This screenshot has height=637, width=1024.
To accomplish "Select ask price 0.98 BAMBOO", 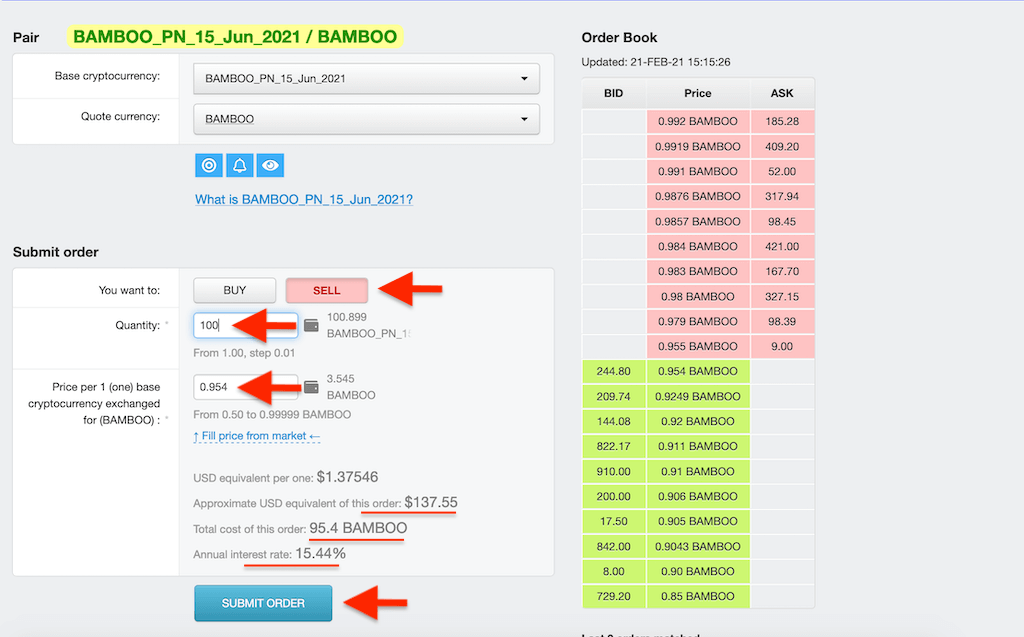I will coord(697,297).
